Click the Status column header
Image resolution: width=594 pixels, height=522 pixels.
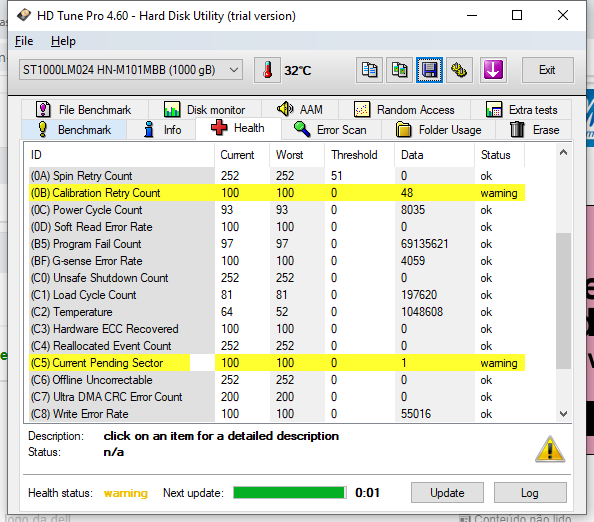click(499, 155)
